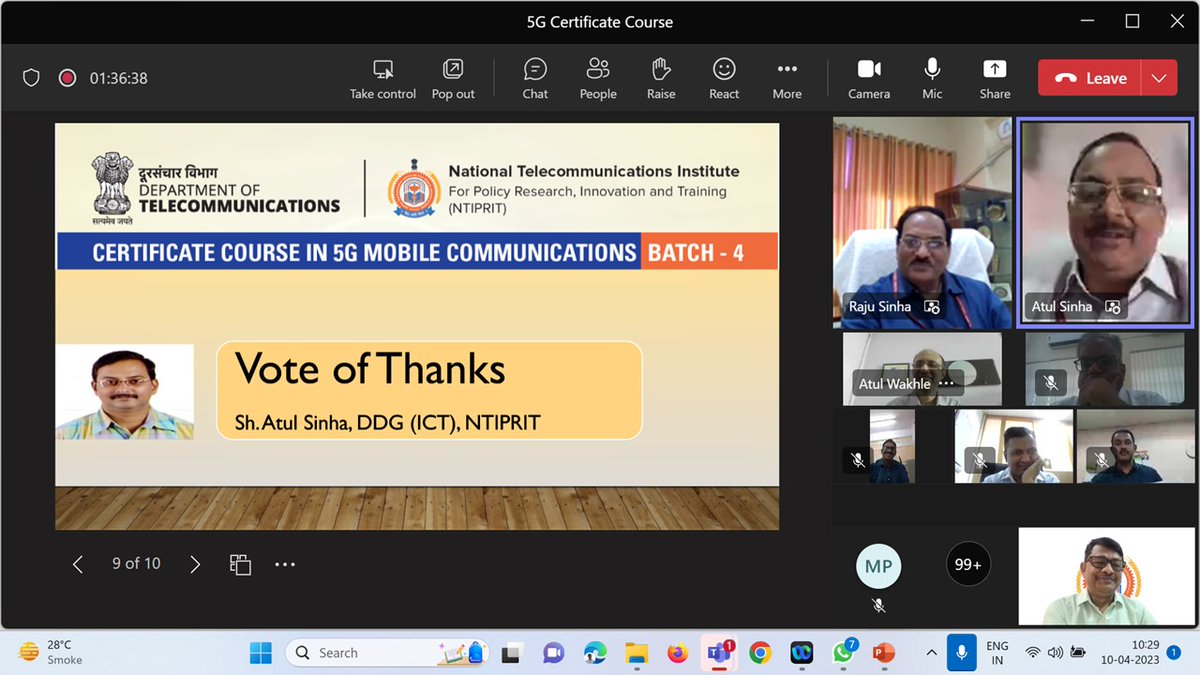Open the meeting Chat panel
1200x675 pixels.
535,78
